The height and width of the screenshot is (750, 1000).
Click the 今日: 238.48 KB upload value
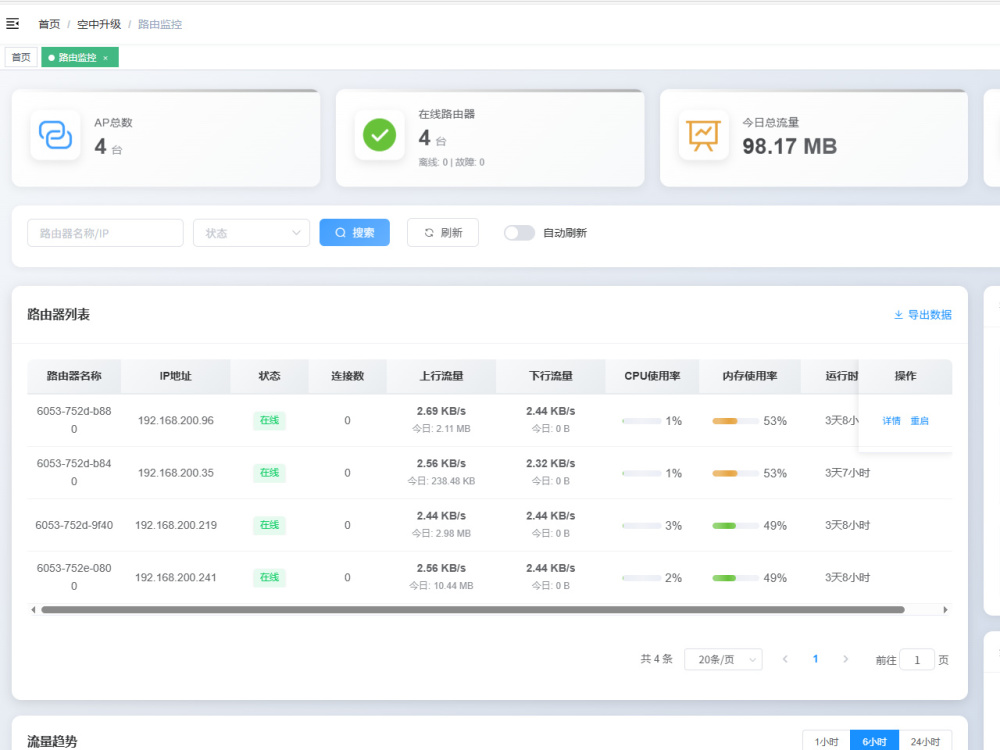click(441, 481)
